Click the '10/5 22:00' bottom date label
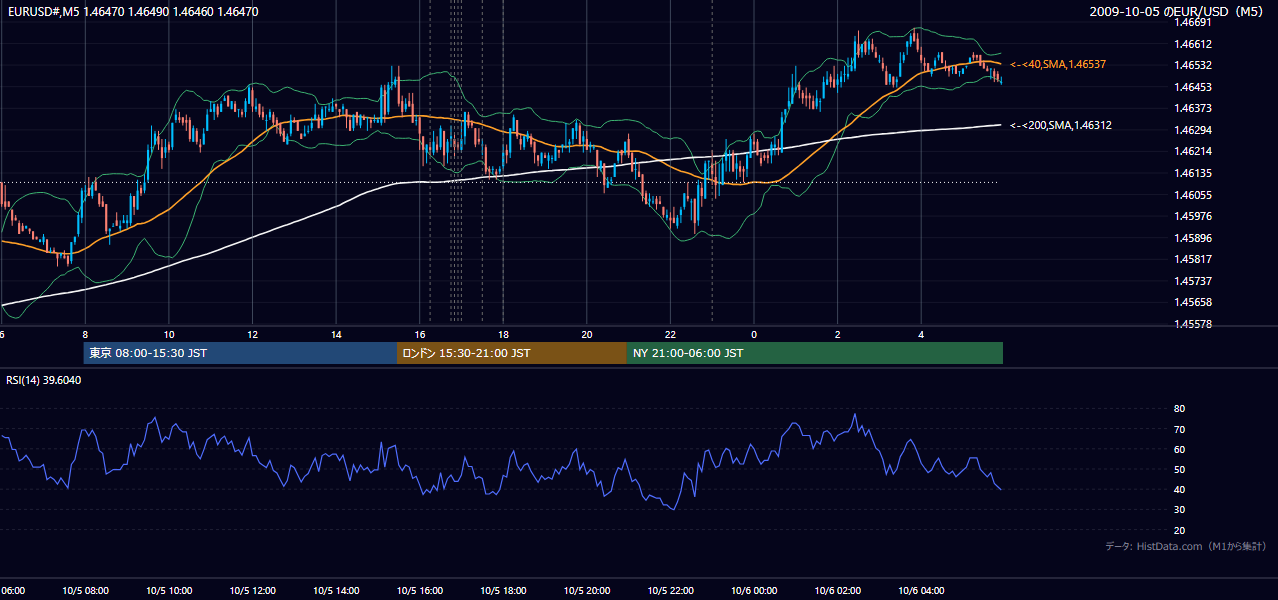The height and width of the screenshot is (600, 1278). 670,591
